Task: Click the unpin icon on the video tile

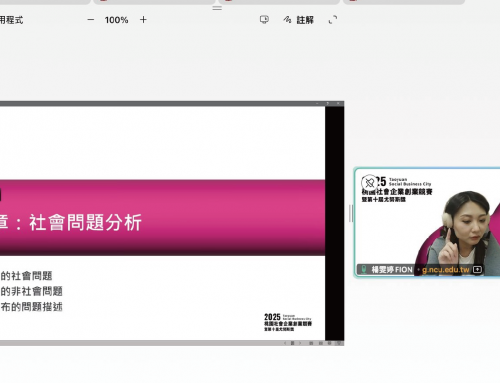Action: coord(369,183)
